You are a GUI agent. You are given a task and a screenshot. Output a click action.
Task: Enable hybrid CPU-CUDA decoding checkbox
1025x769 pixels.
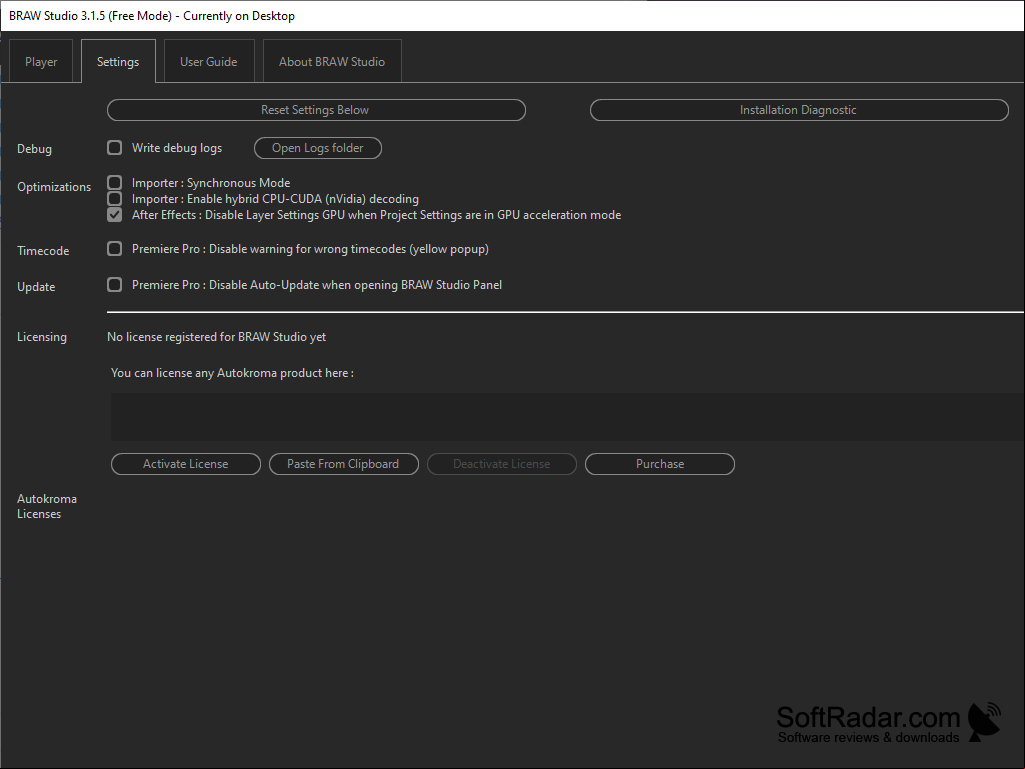pos(114,198)
